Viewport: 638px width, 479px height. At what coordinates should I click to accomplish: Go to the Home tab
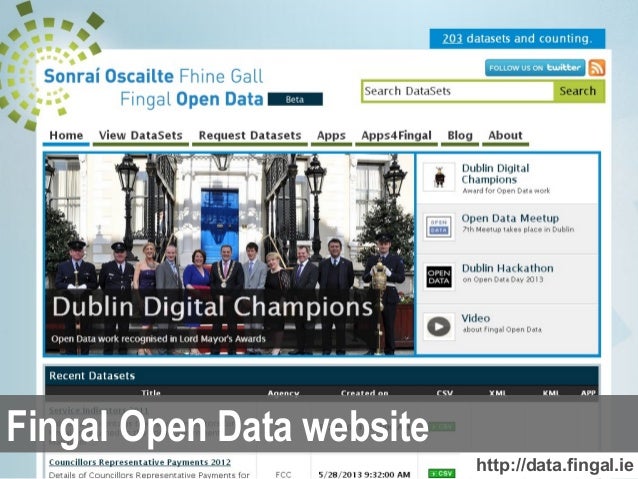pyautogui.click(x=66, y=136)
